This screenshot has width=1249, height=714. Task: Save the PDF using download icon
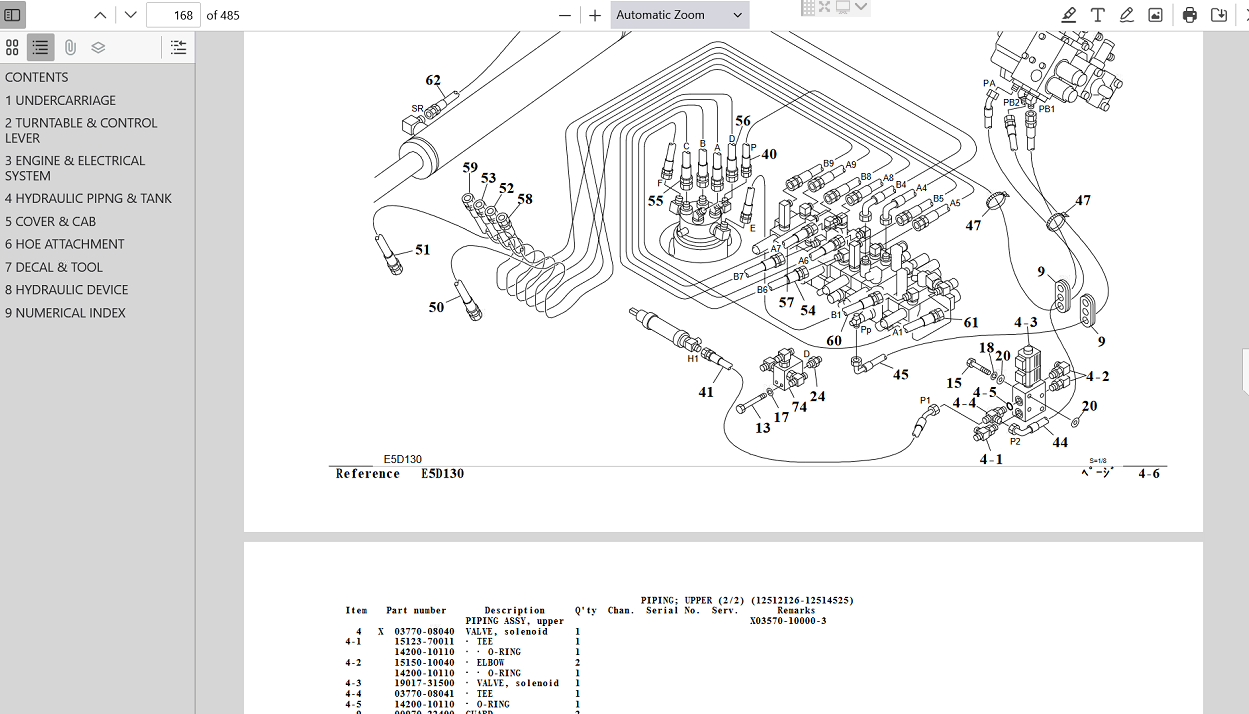(x=1219, y=15)
